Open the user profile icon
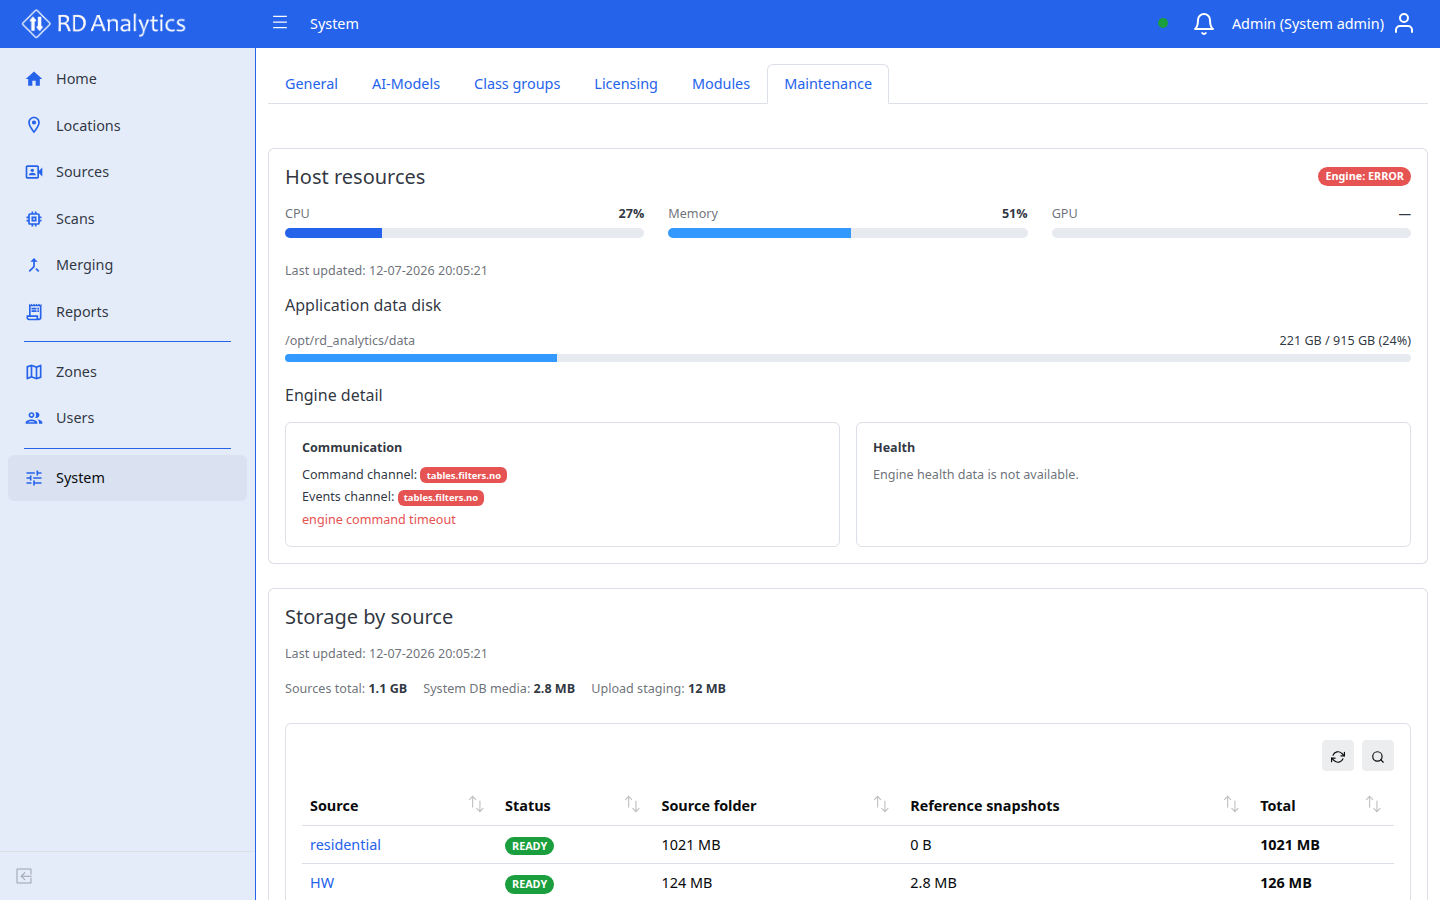Screen dimensions: 1440x900 (x=1404, y=23)
